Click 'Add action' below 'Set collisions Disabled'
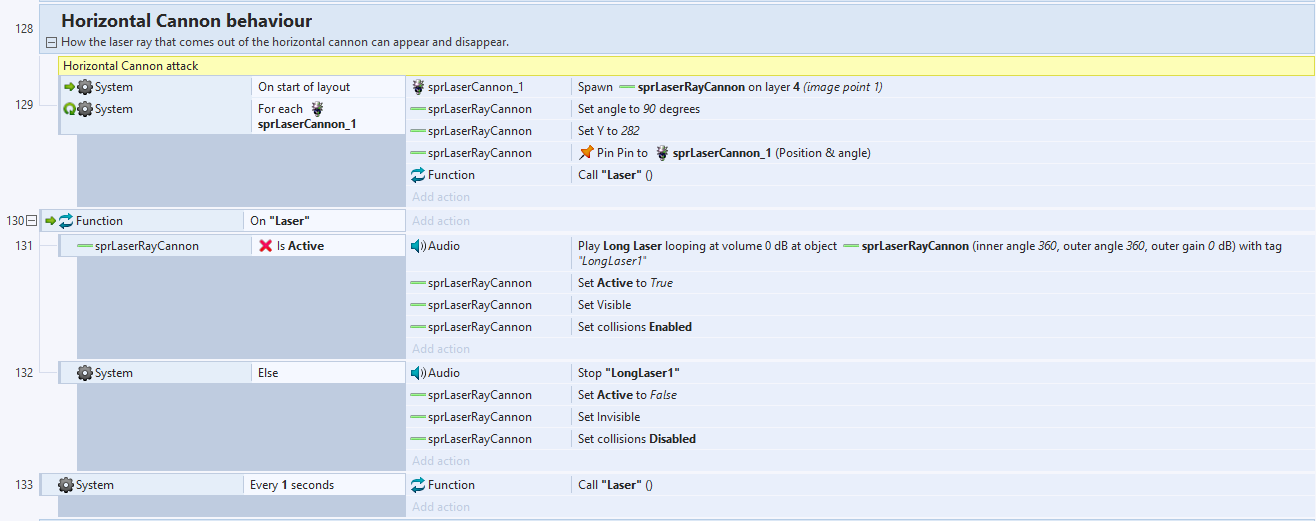This screenshot has height=521, width=1316. pos(441,461)
